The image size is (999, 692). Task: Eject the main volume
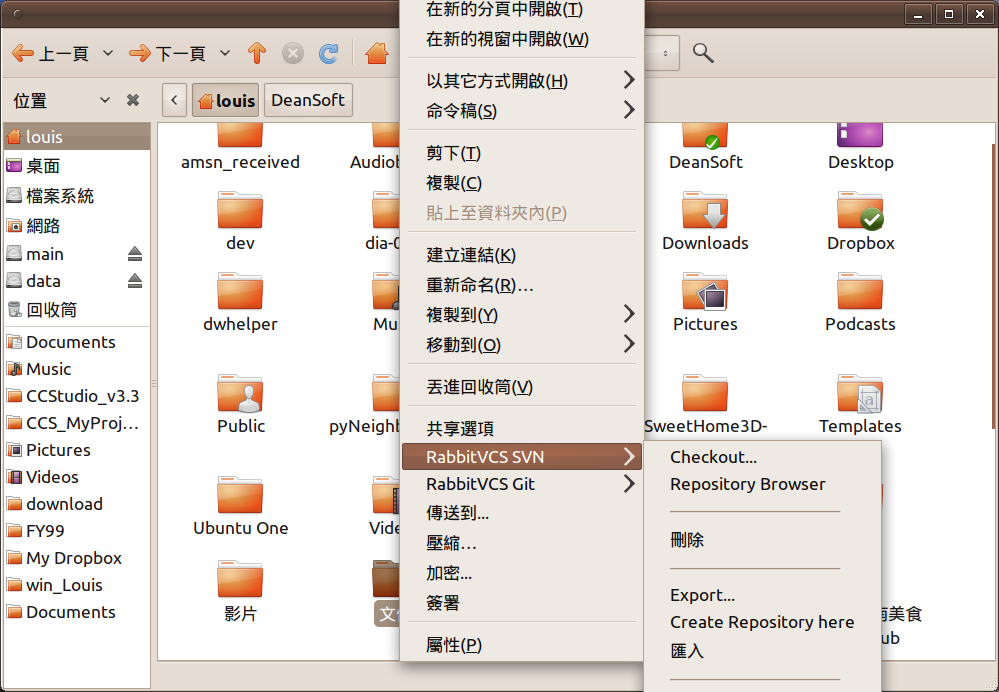click(134, 254)
